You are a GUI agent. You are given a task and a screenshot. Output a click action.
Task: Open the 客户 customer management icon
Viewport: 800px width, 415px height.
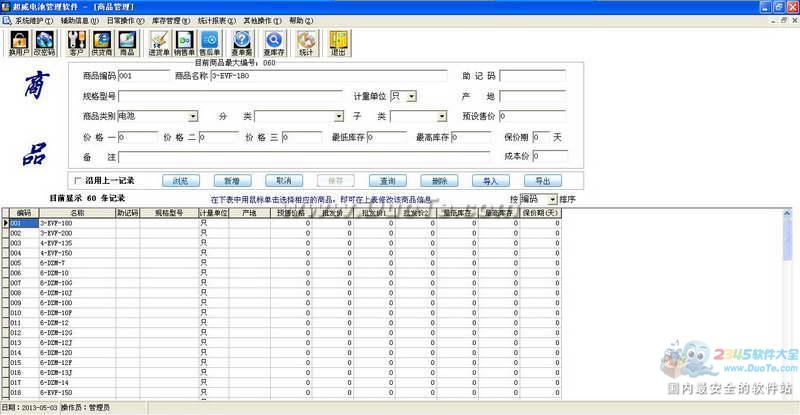[x=77, y=43]
